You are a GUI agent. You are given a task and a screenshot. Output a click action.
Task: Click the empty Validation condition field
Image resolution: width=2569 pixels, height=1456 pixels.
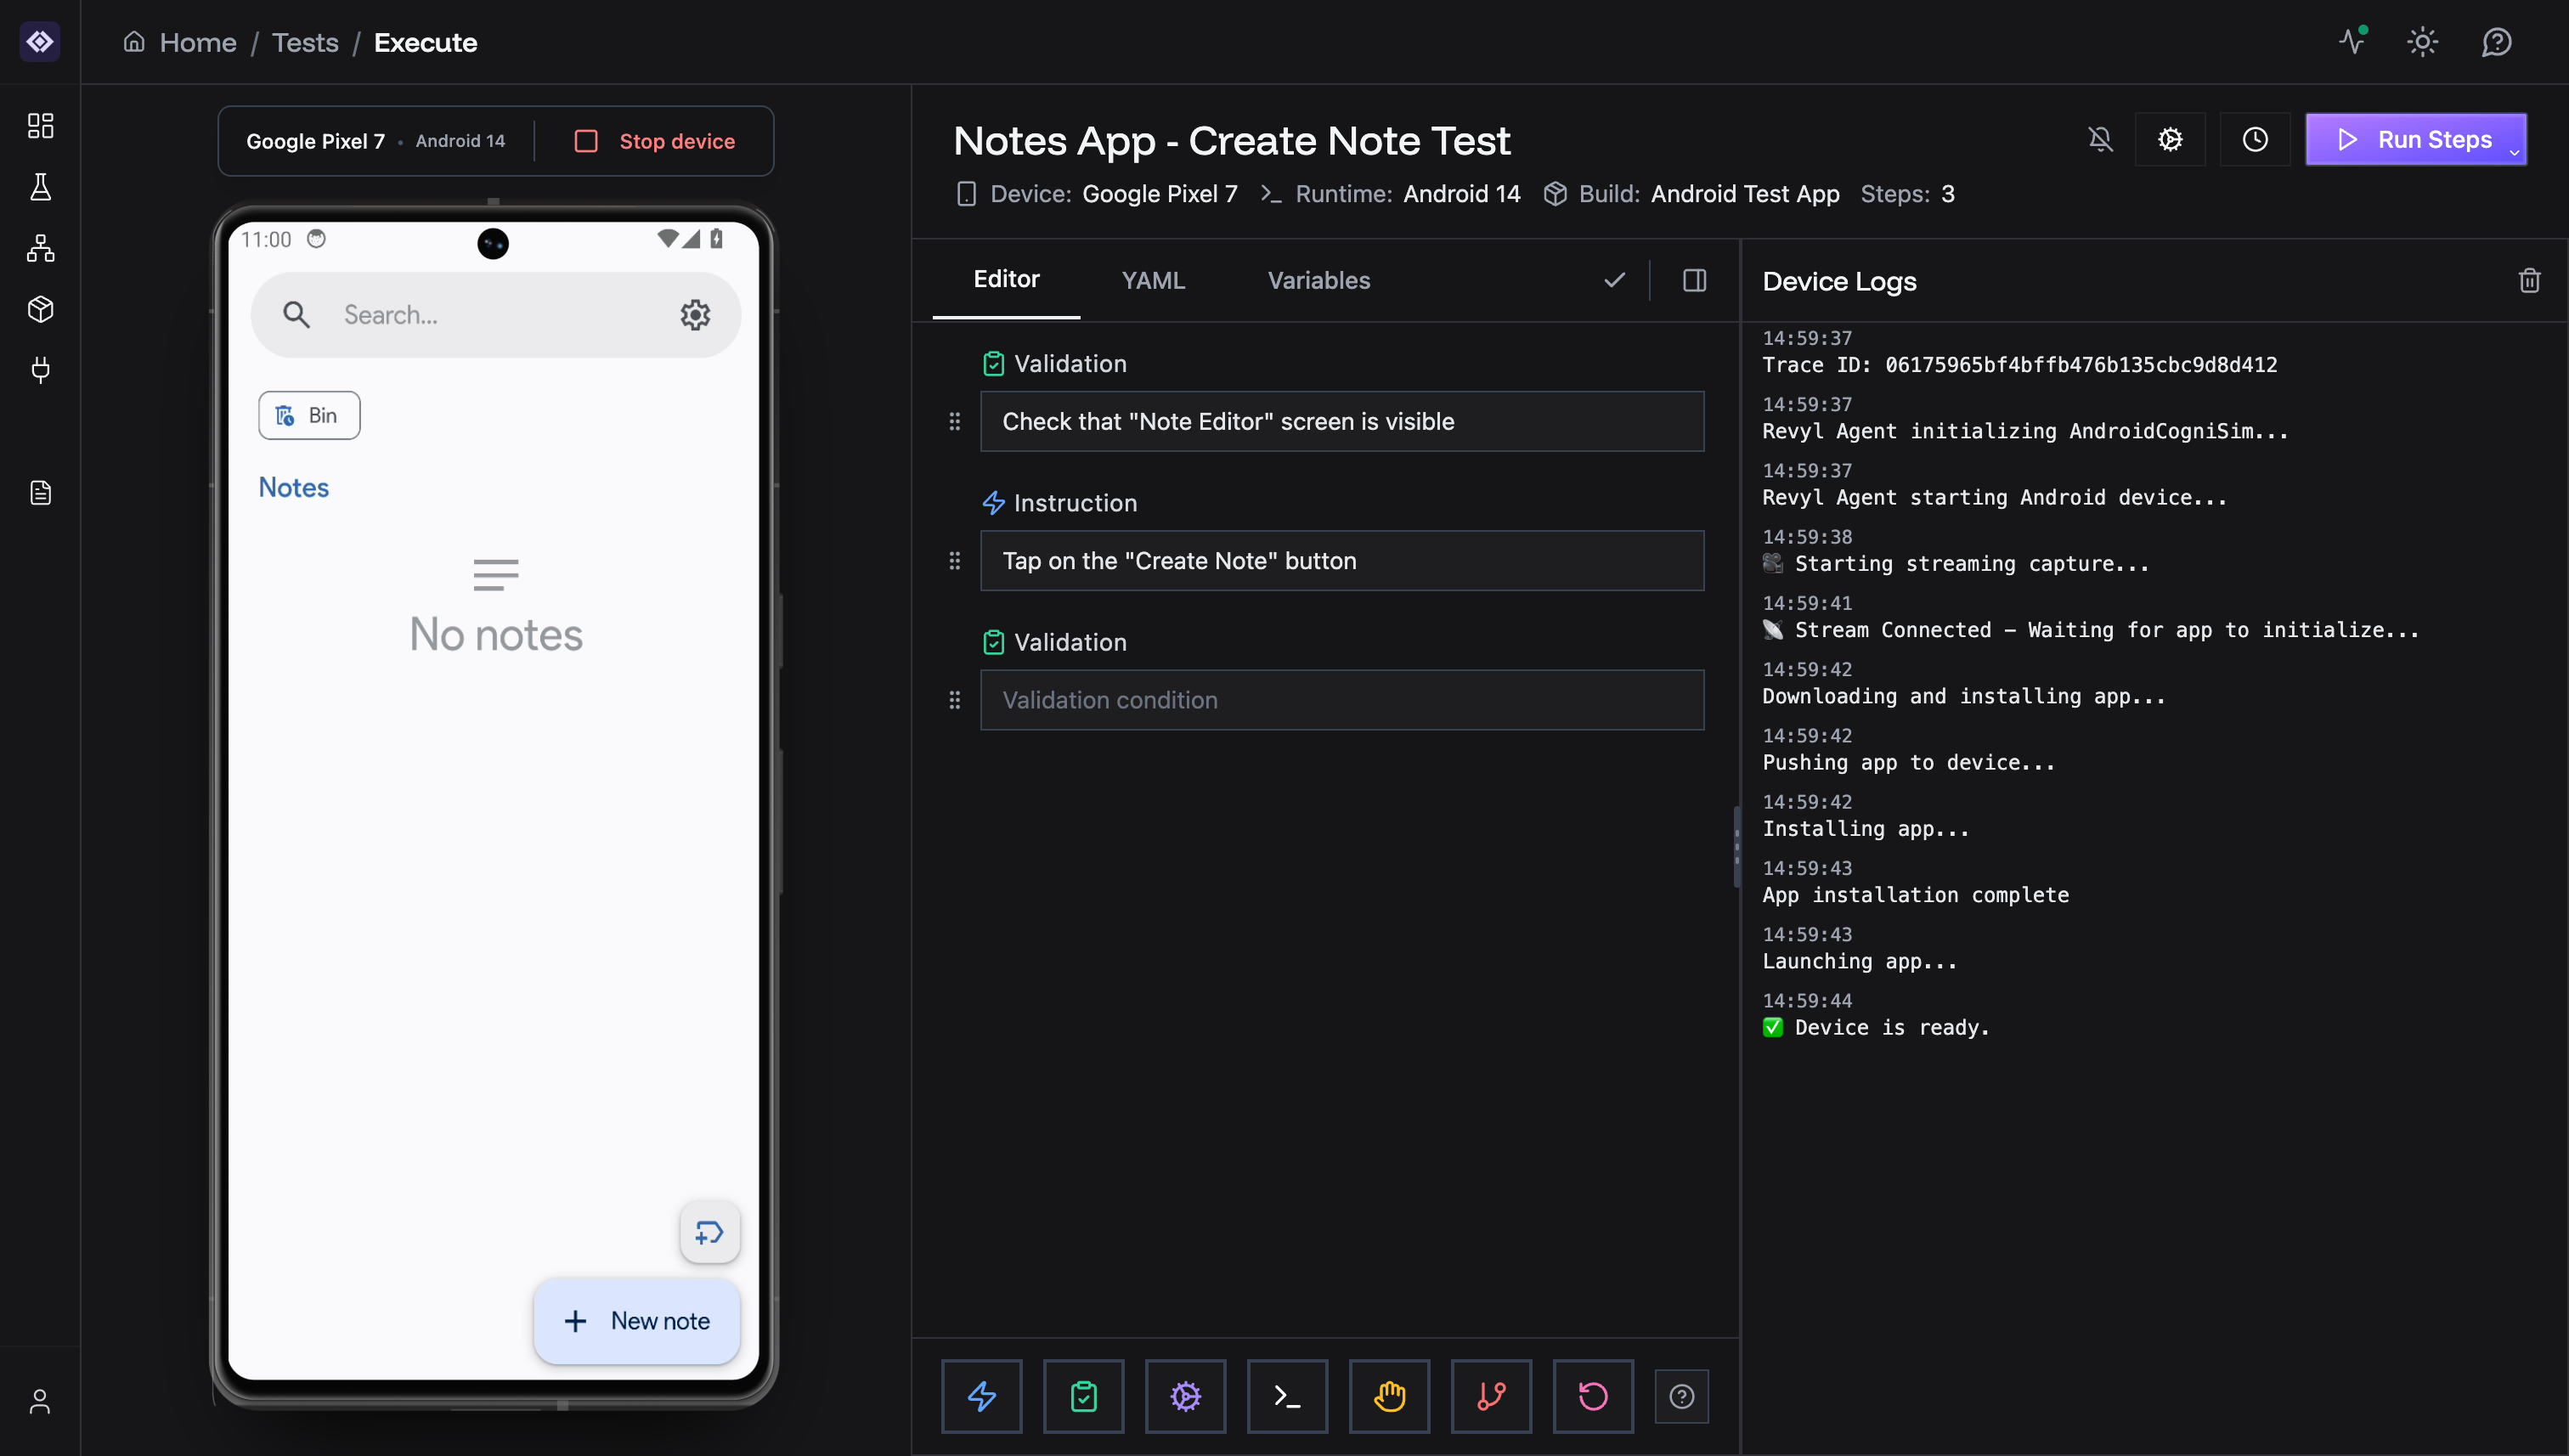click(1342, 700)
